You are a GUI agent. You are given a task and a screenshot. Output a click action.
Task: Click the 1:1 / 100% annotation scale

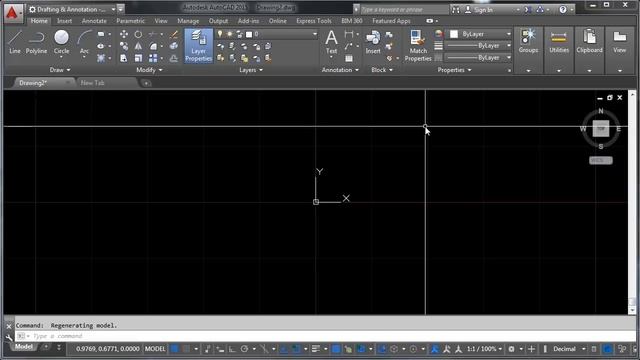point(484,349)
